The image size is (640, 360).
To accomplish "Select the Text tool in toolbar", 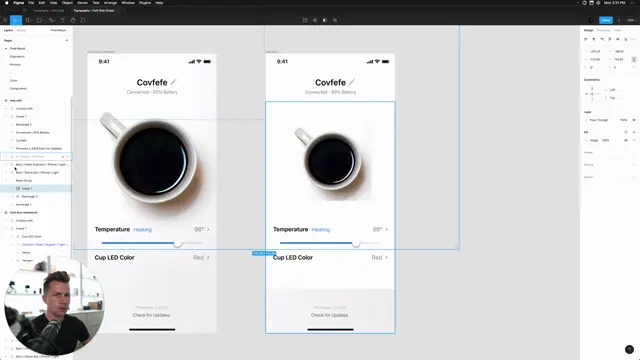I will click(x=63, y=20).
